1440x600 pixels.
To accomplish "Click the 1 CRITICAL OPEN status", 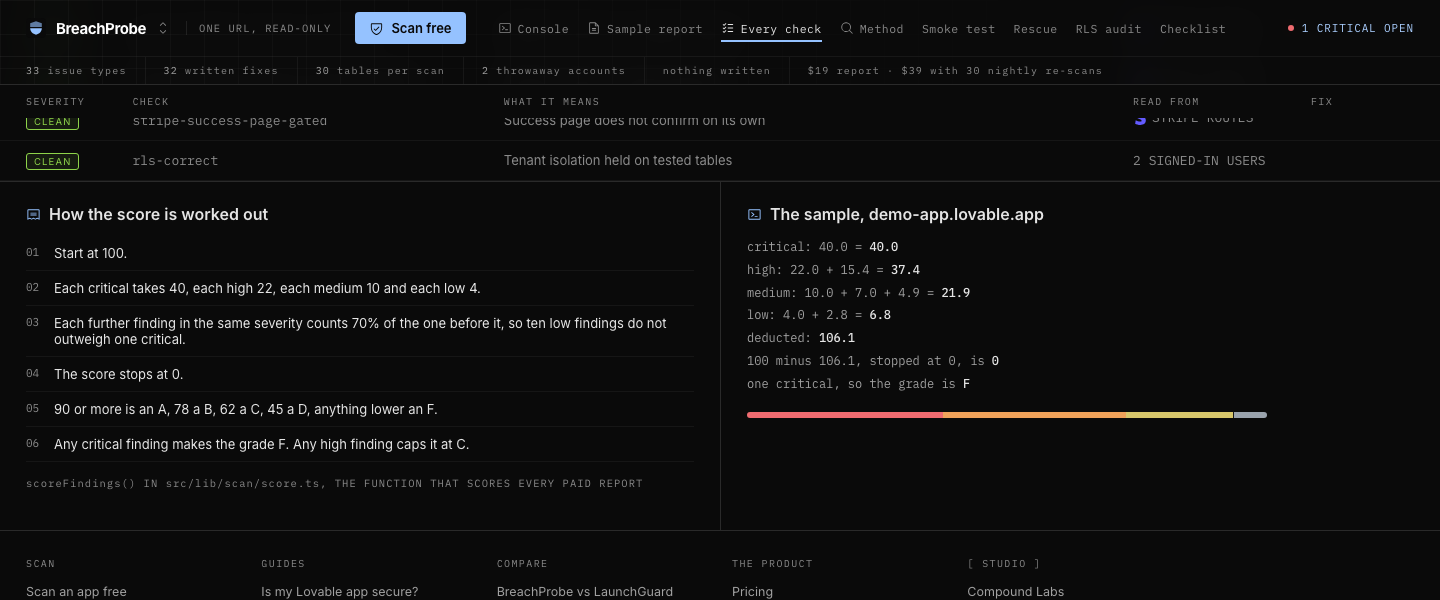I will coord(1351,29).
